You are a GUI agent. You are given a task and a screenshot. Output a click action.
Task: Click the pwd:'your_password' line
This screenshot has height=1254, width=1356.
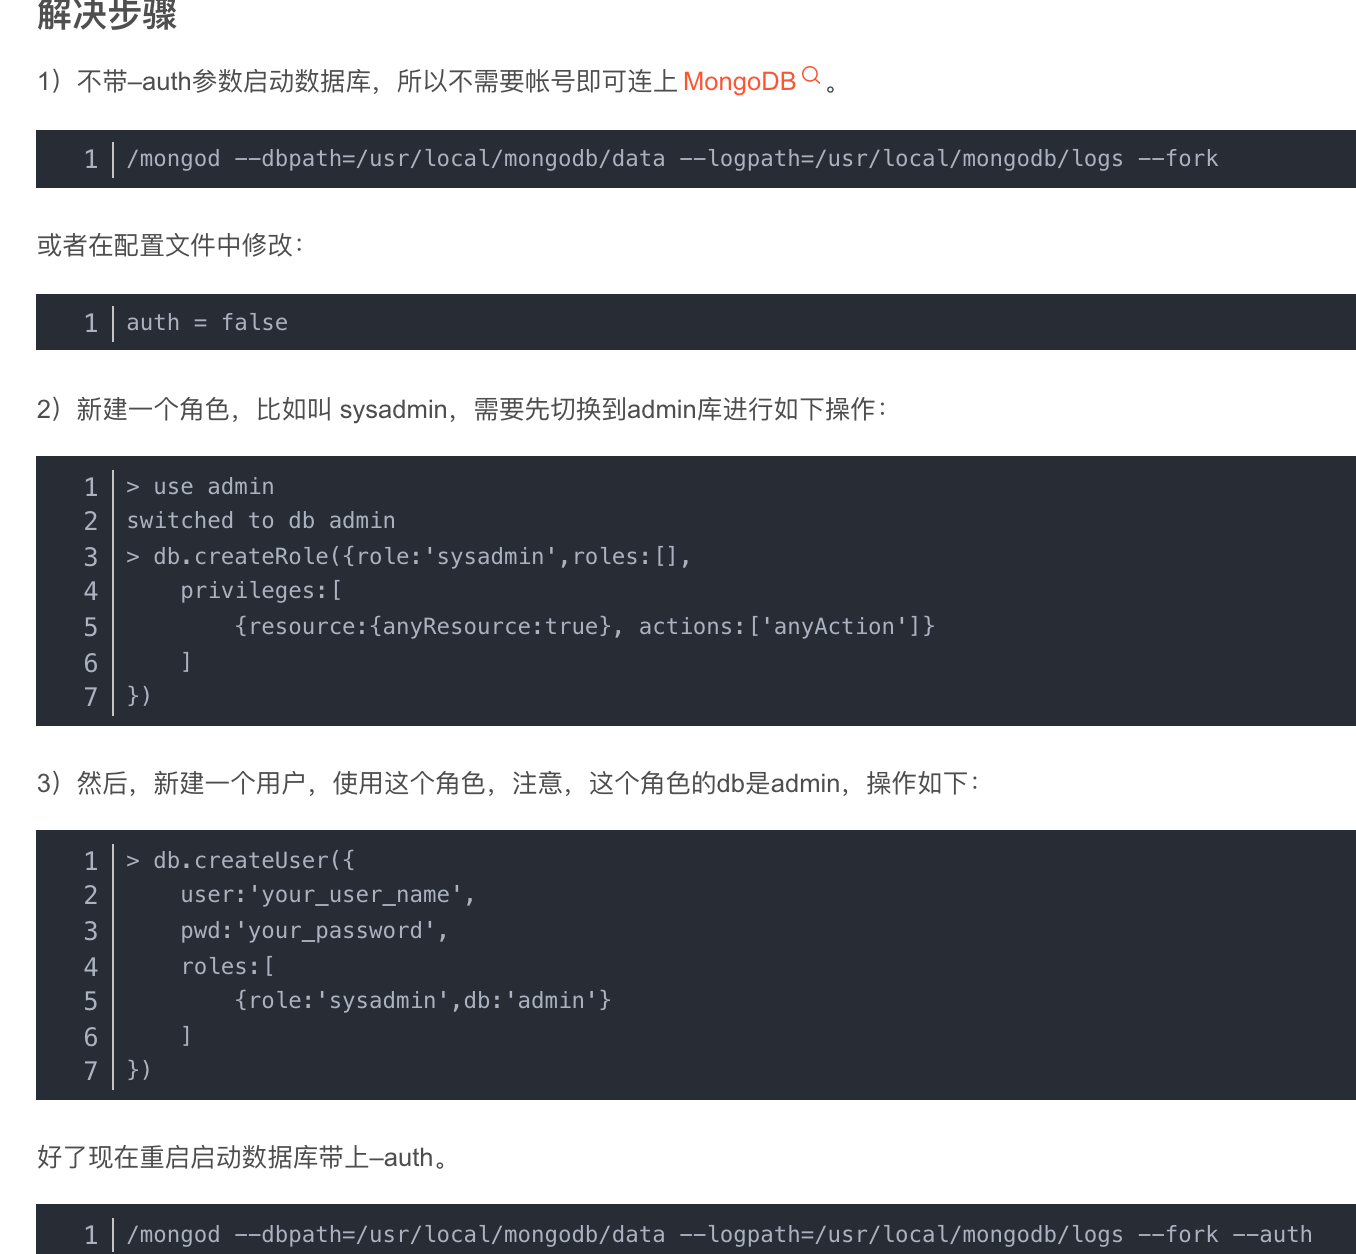coord(314,931)
